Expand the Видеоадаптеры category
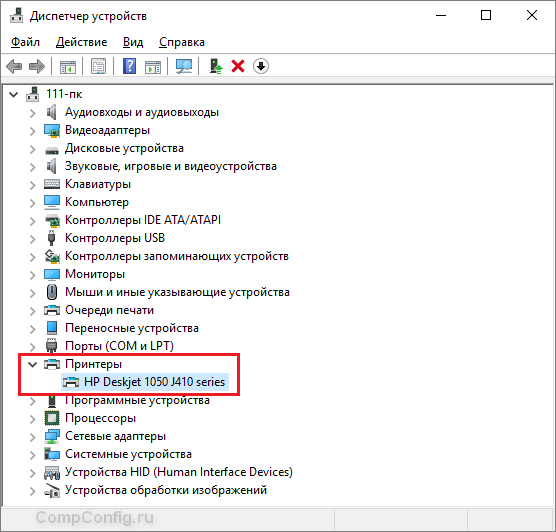This screenshot has width=556, height=532. (33, 131)
